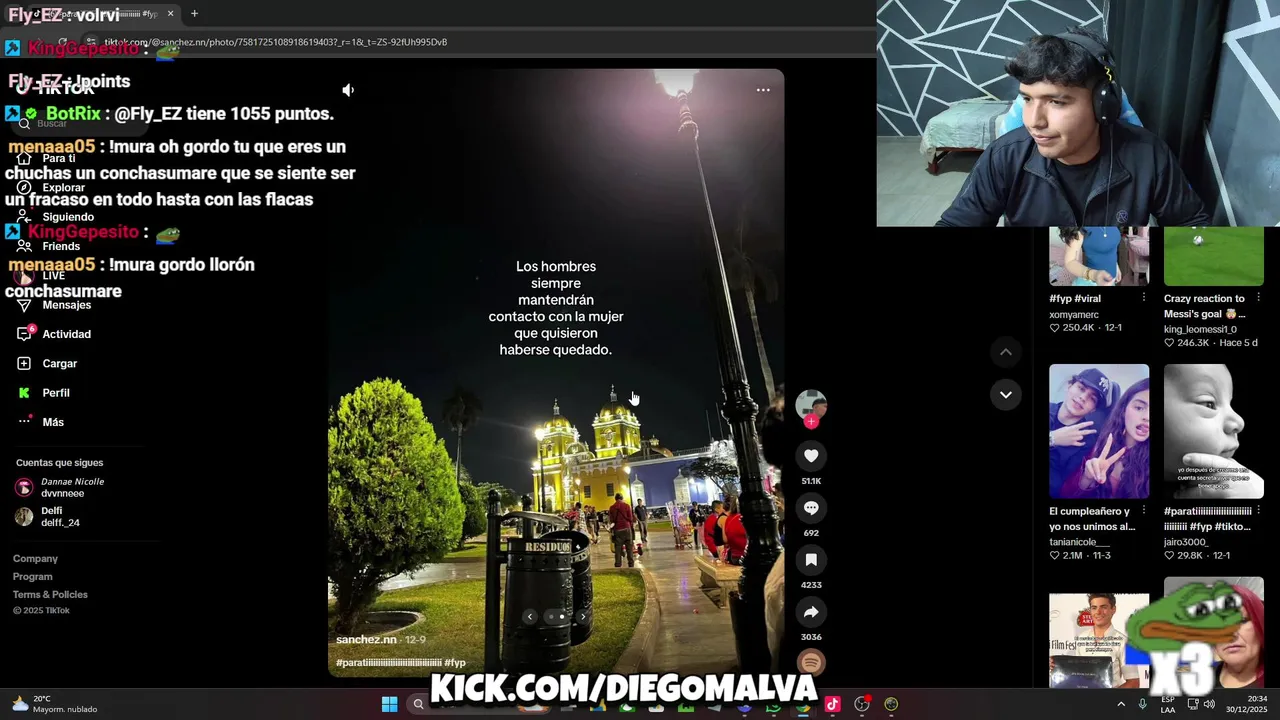Open options for El cumpleañero video

1144,511
